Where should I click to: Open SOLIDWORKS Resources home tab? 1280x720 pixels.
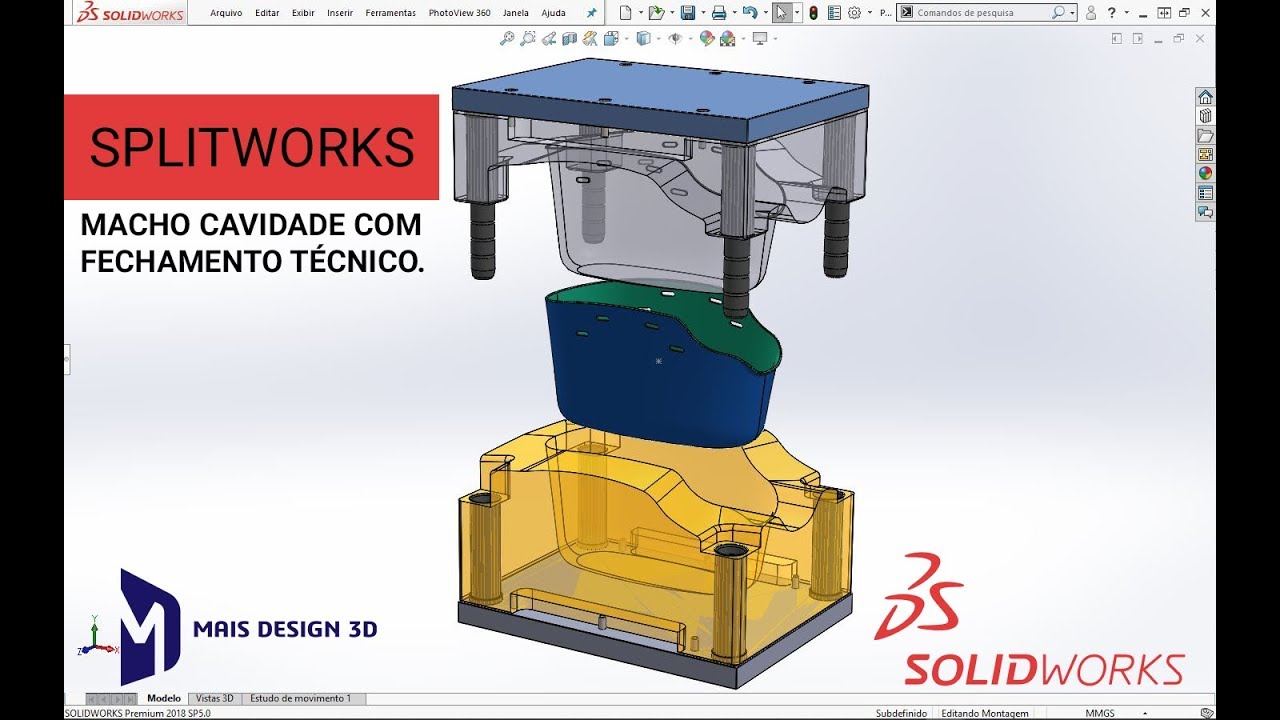(1205, 97)
